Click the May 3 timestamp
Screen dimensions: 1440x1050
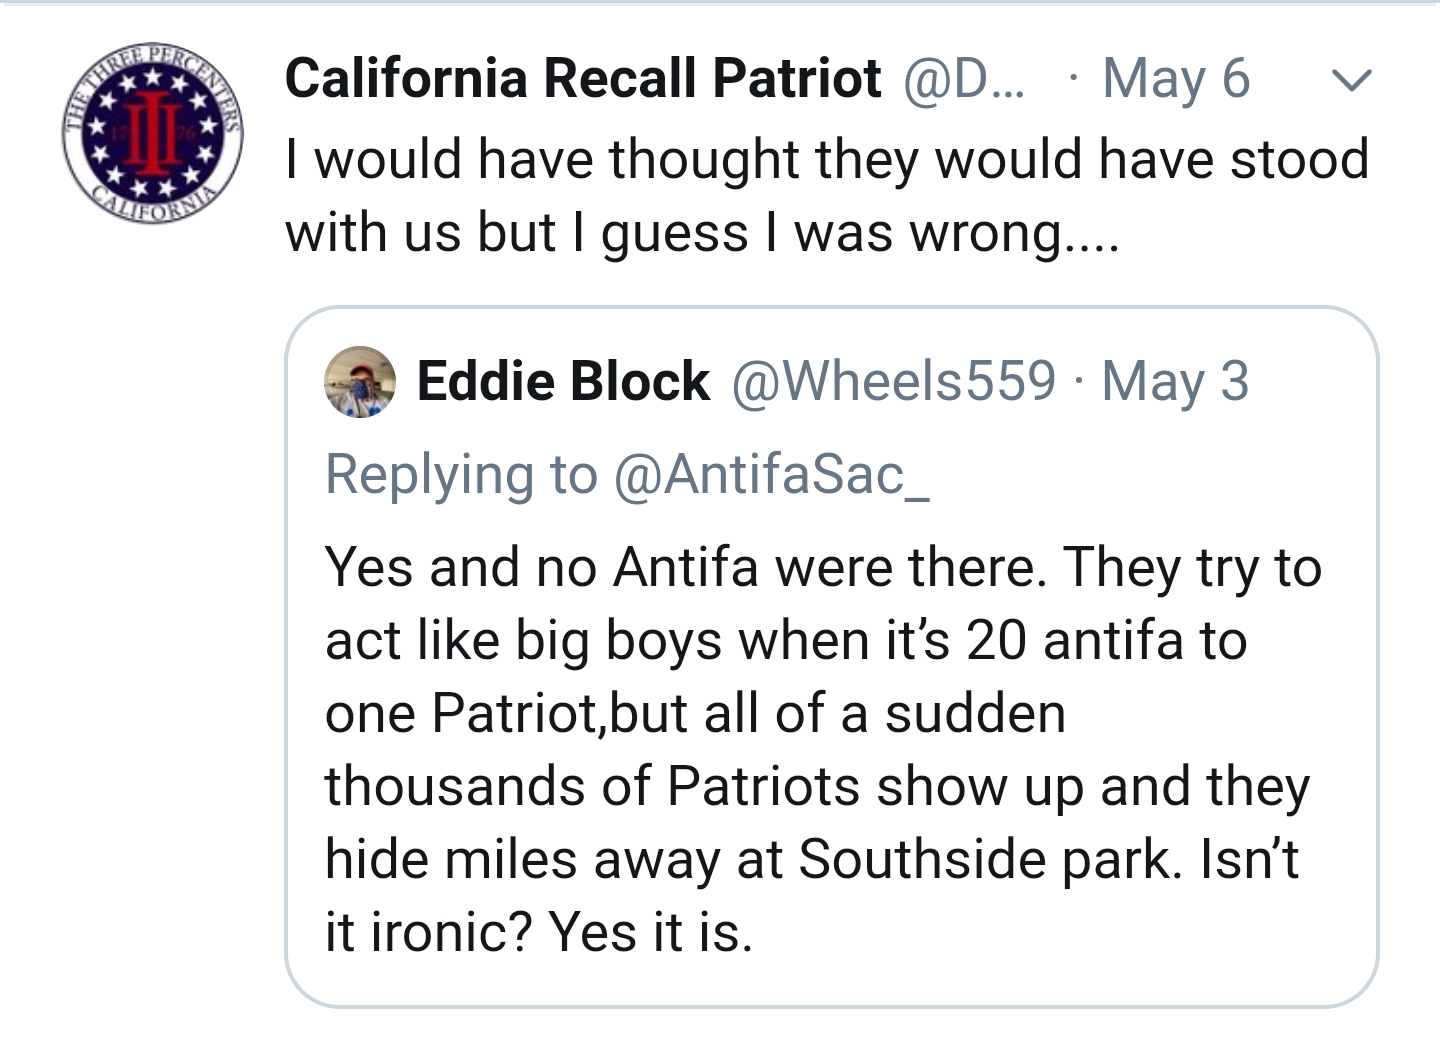(x=1175, y=381)
